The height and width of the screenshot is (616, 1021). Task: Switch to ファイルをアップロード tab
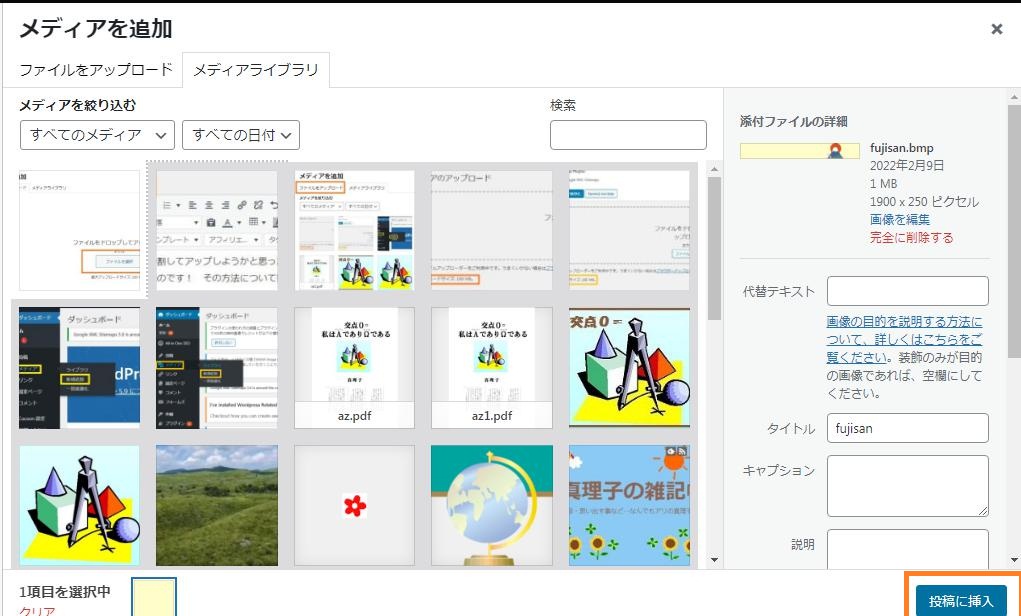[96, 70]
